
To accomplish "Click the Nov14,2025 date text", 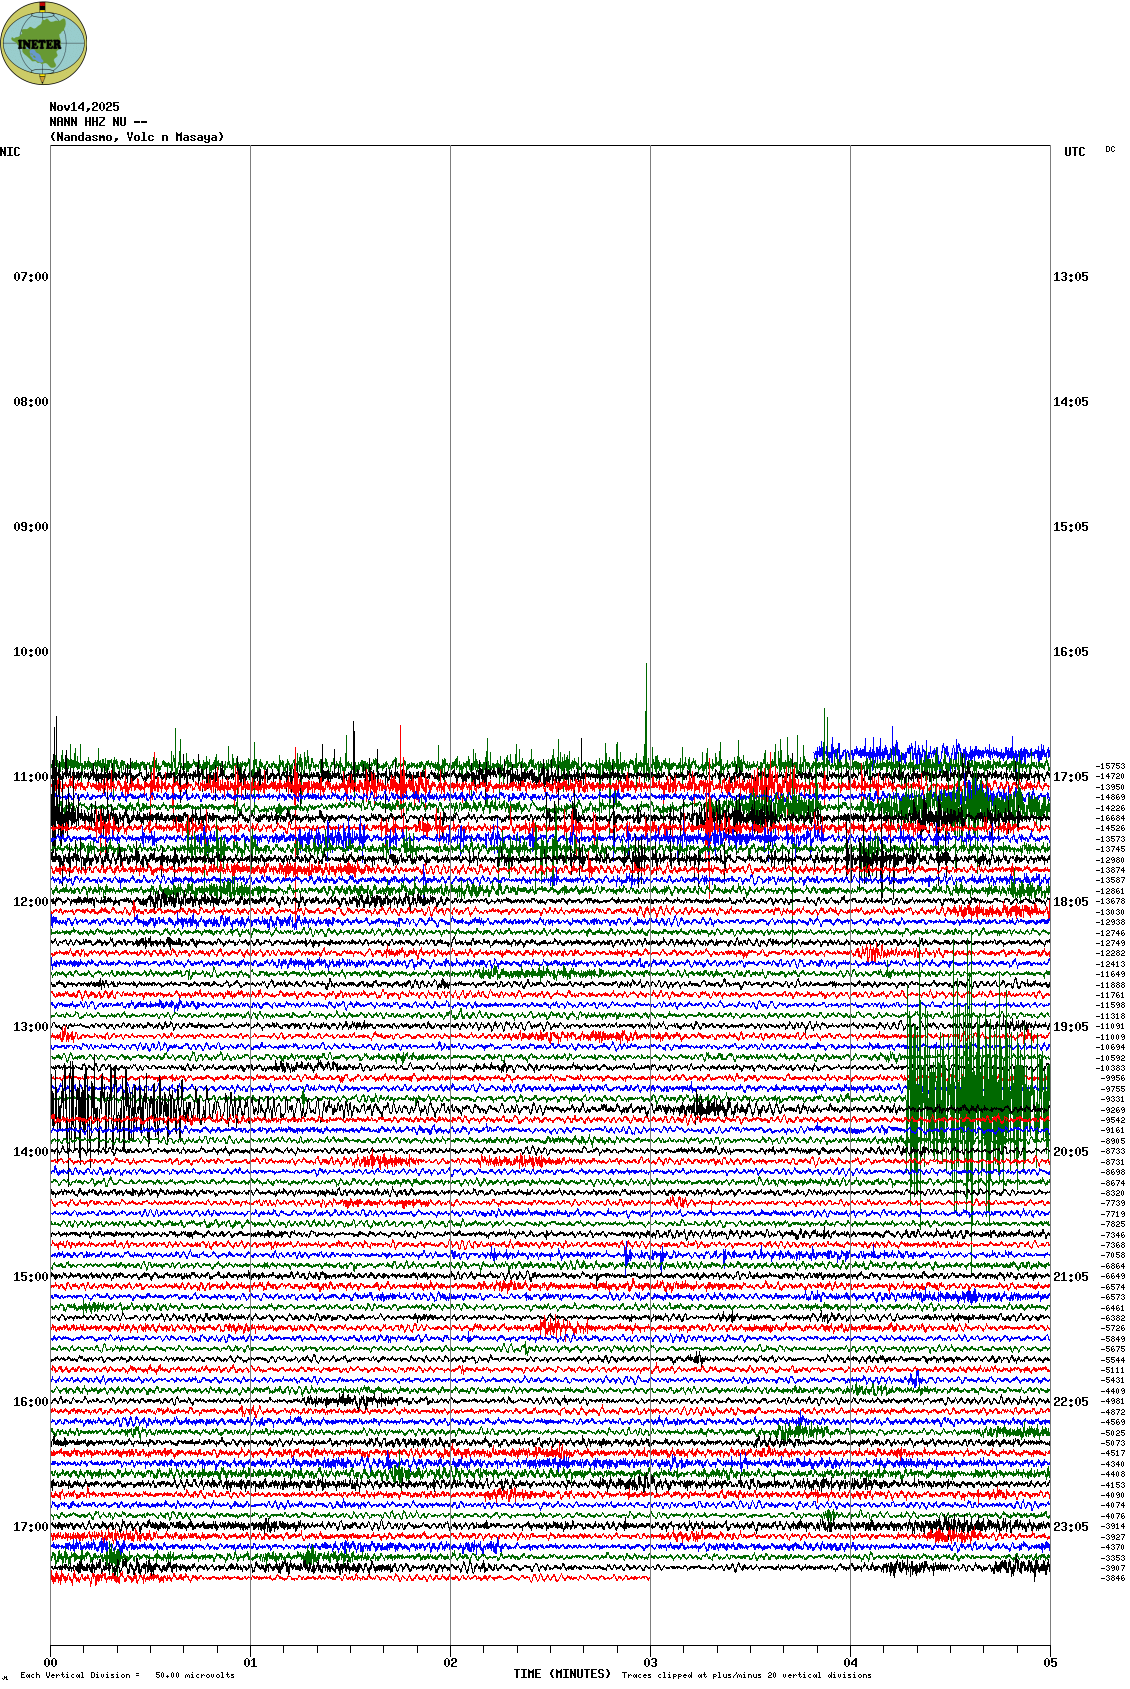I will click(x=84, y=107).
